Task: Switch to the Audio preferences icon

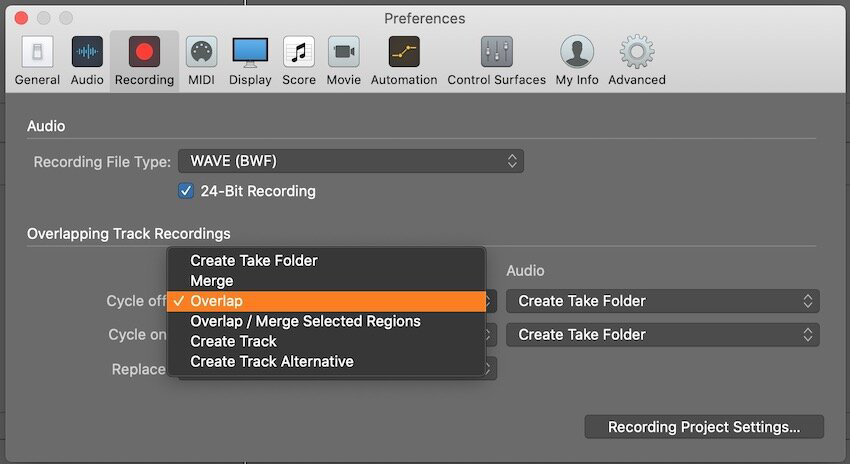Action: pos(87,61)
